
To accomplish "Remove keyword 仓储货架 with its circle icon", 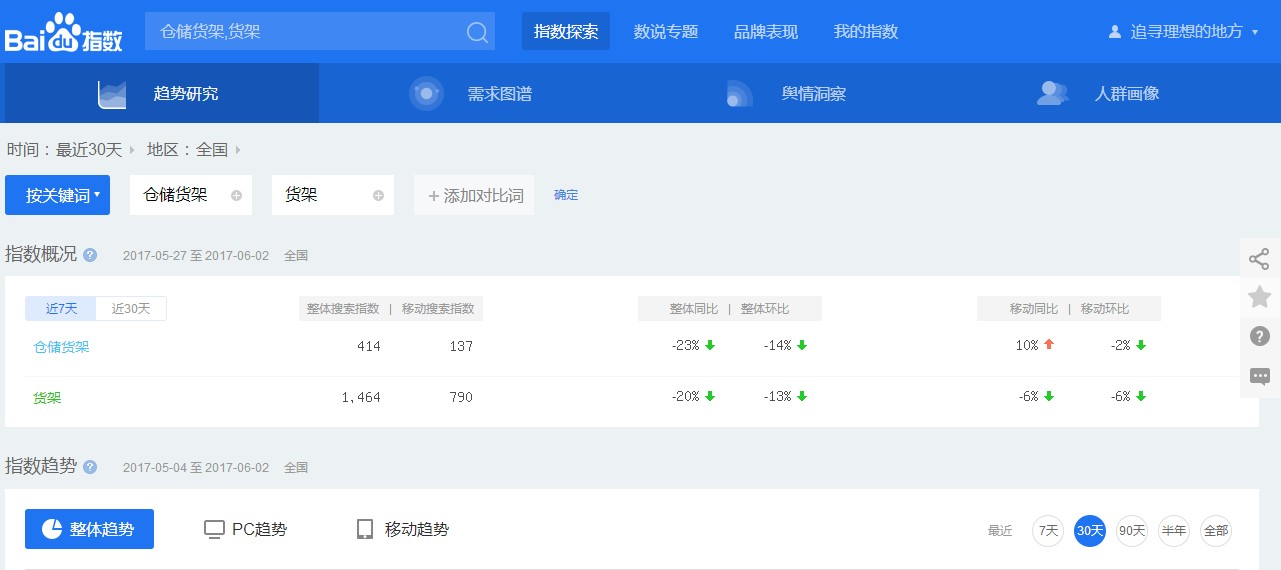I will coord(236,196).
